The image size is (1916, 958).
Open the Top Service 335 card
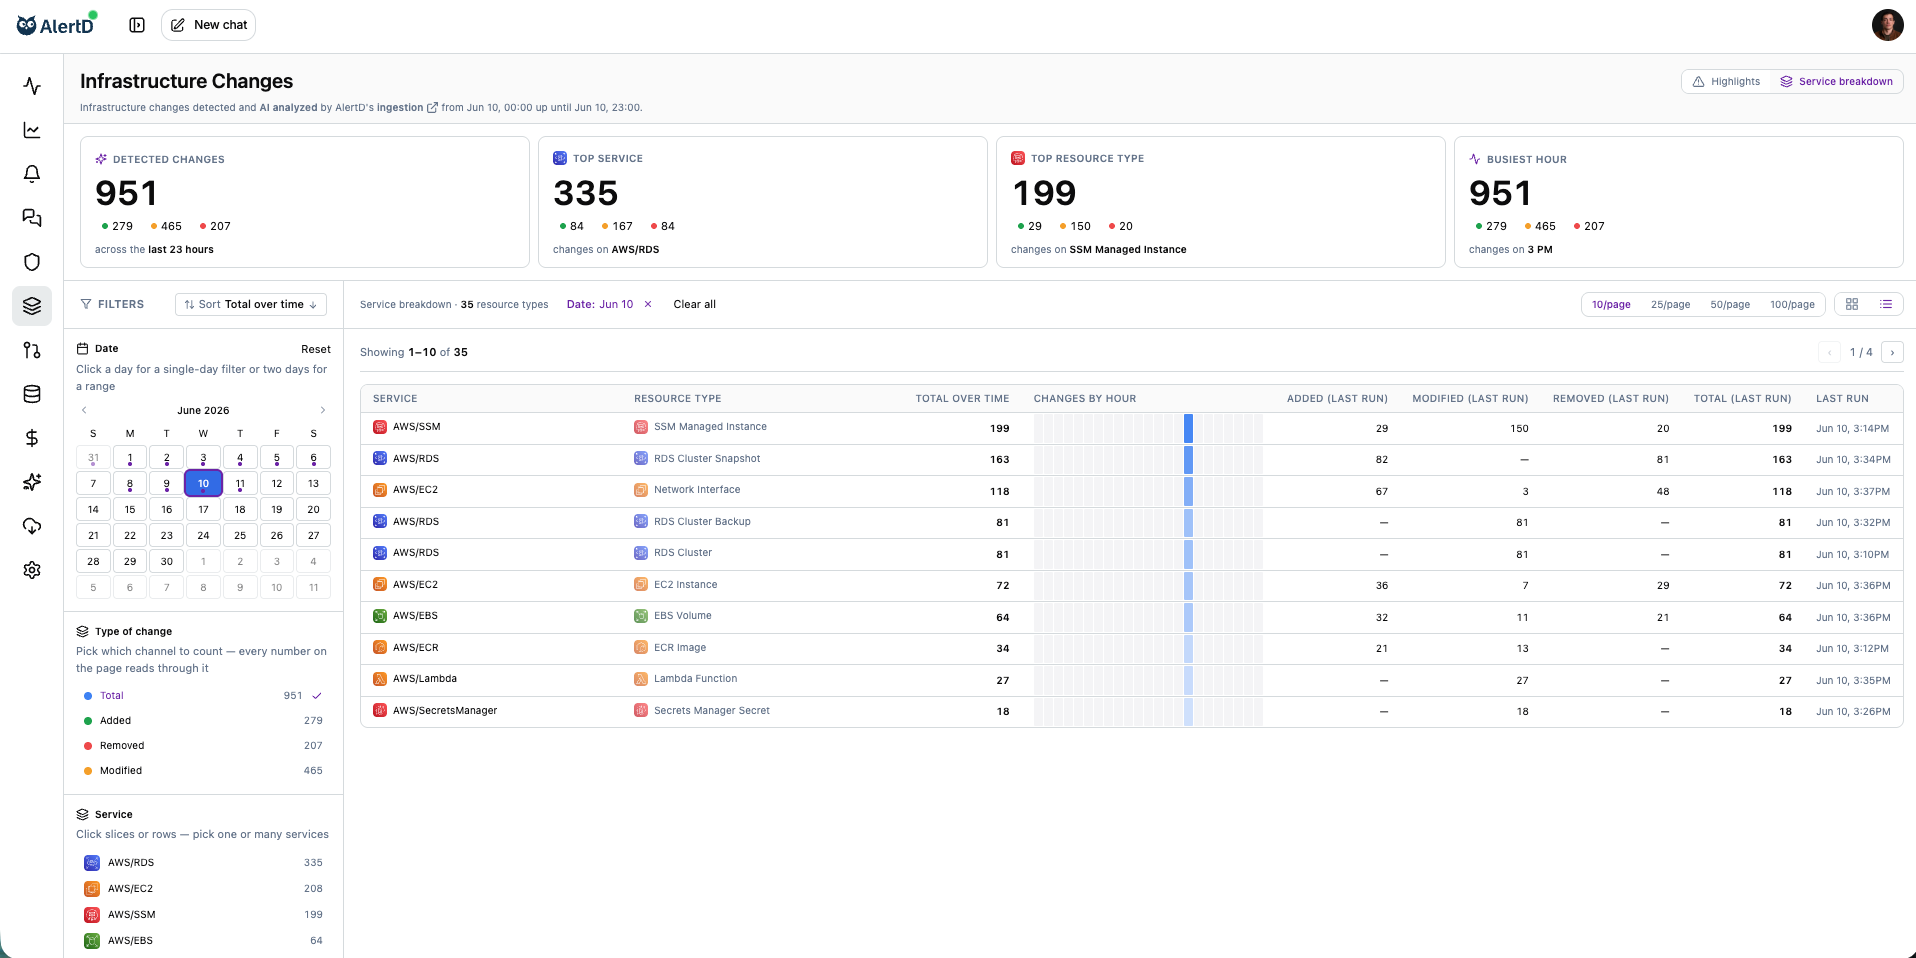point(763,202)
